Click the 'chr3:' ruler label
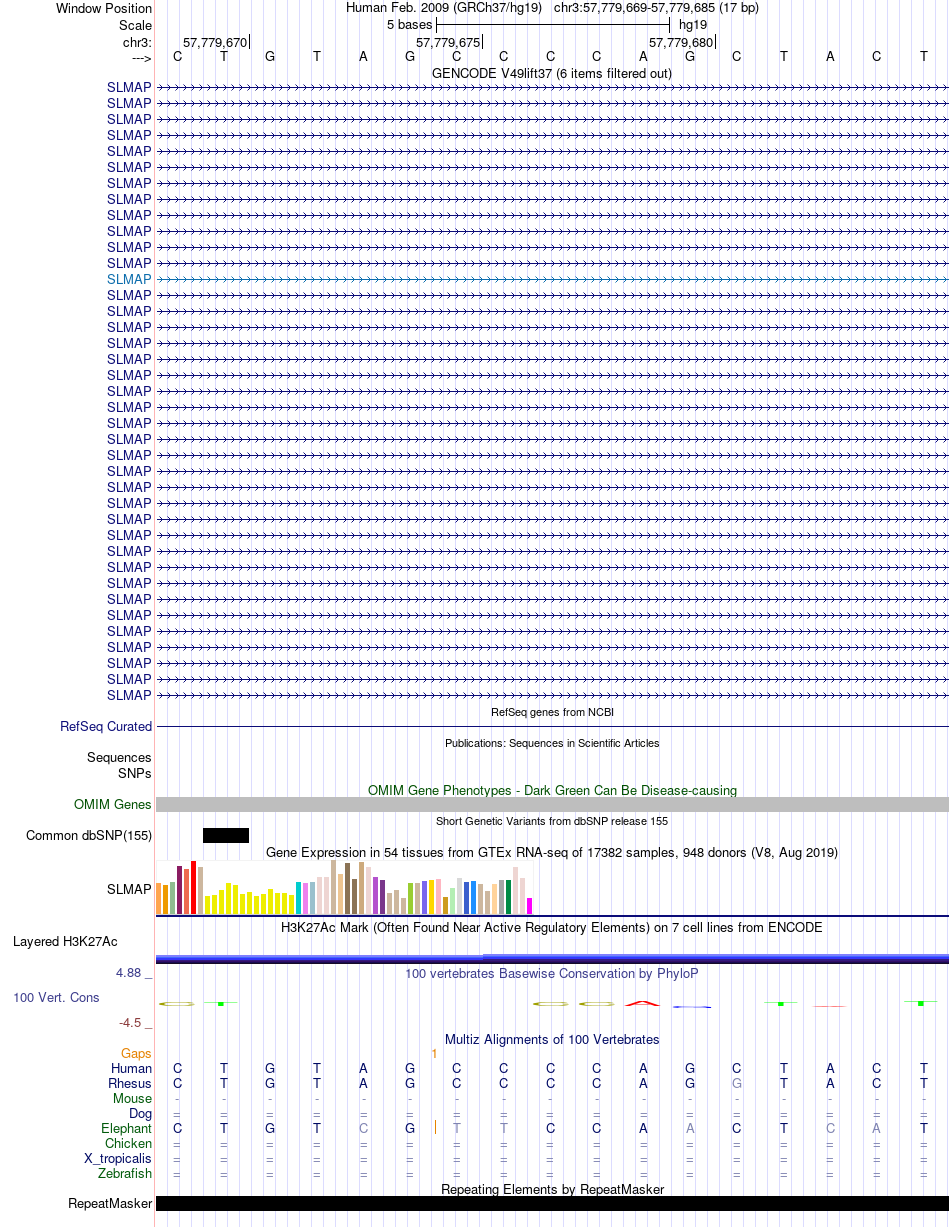 (x=137, y=42)
